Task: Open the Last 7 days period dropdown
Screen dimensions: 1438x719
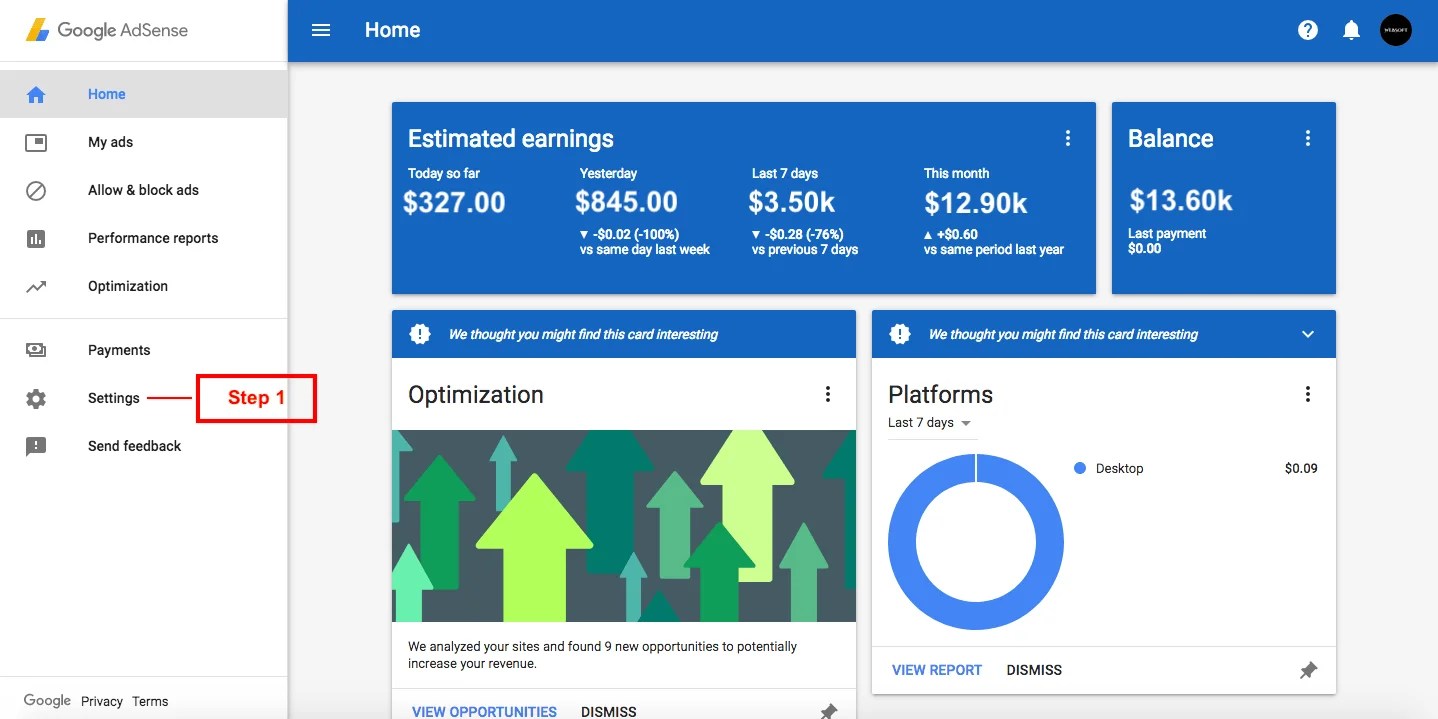Action: 930,422
